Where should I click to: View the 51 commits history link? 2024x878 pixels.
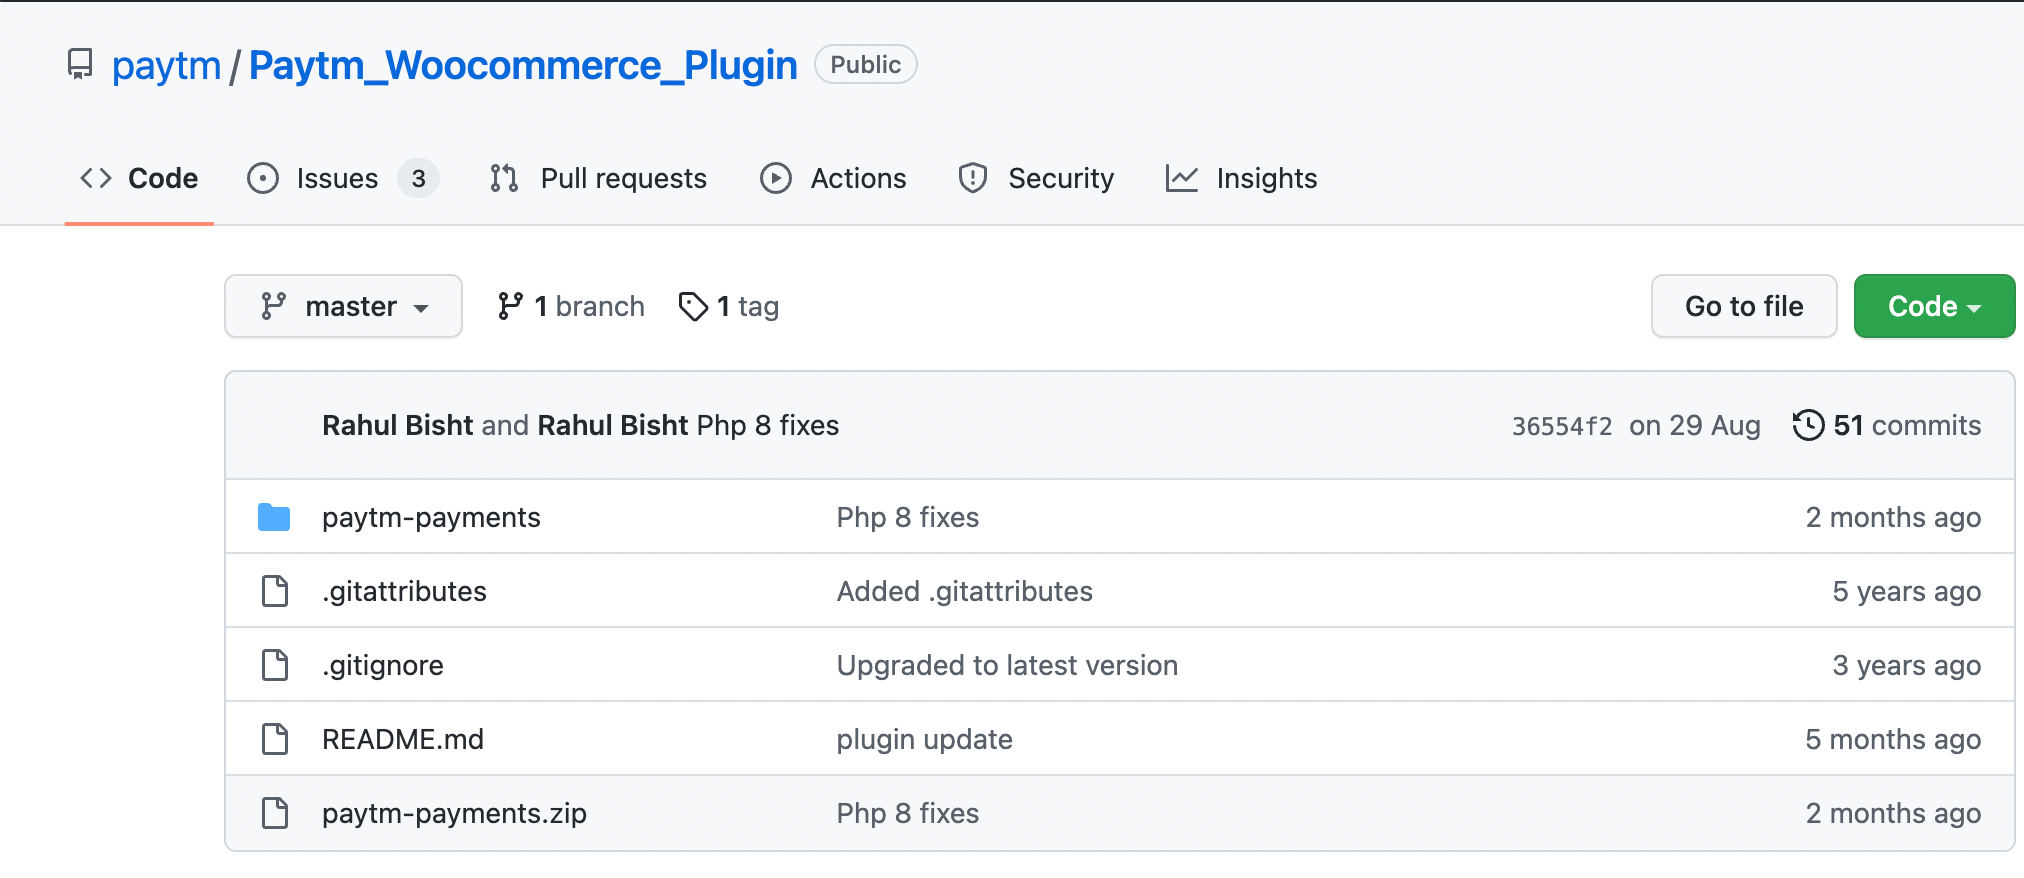pos(1887,426)
